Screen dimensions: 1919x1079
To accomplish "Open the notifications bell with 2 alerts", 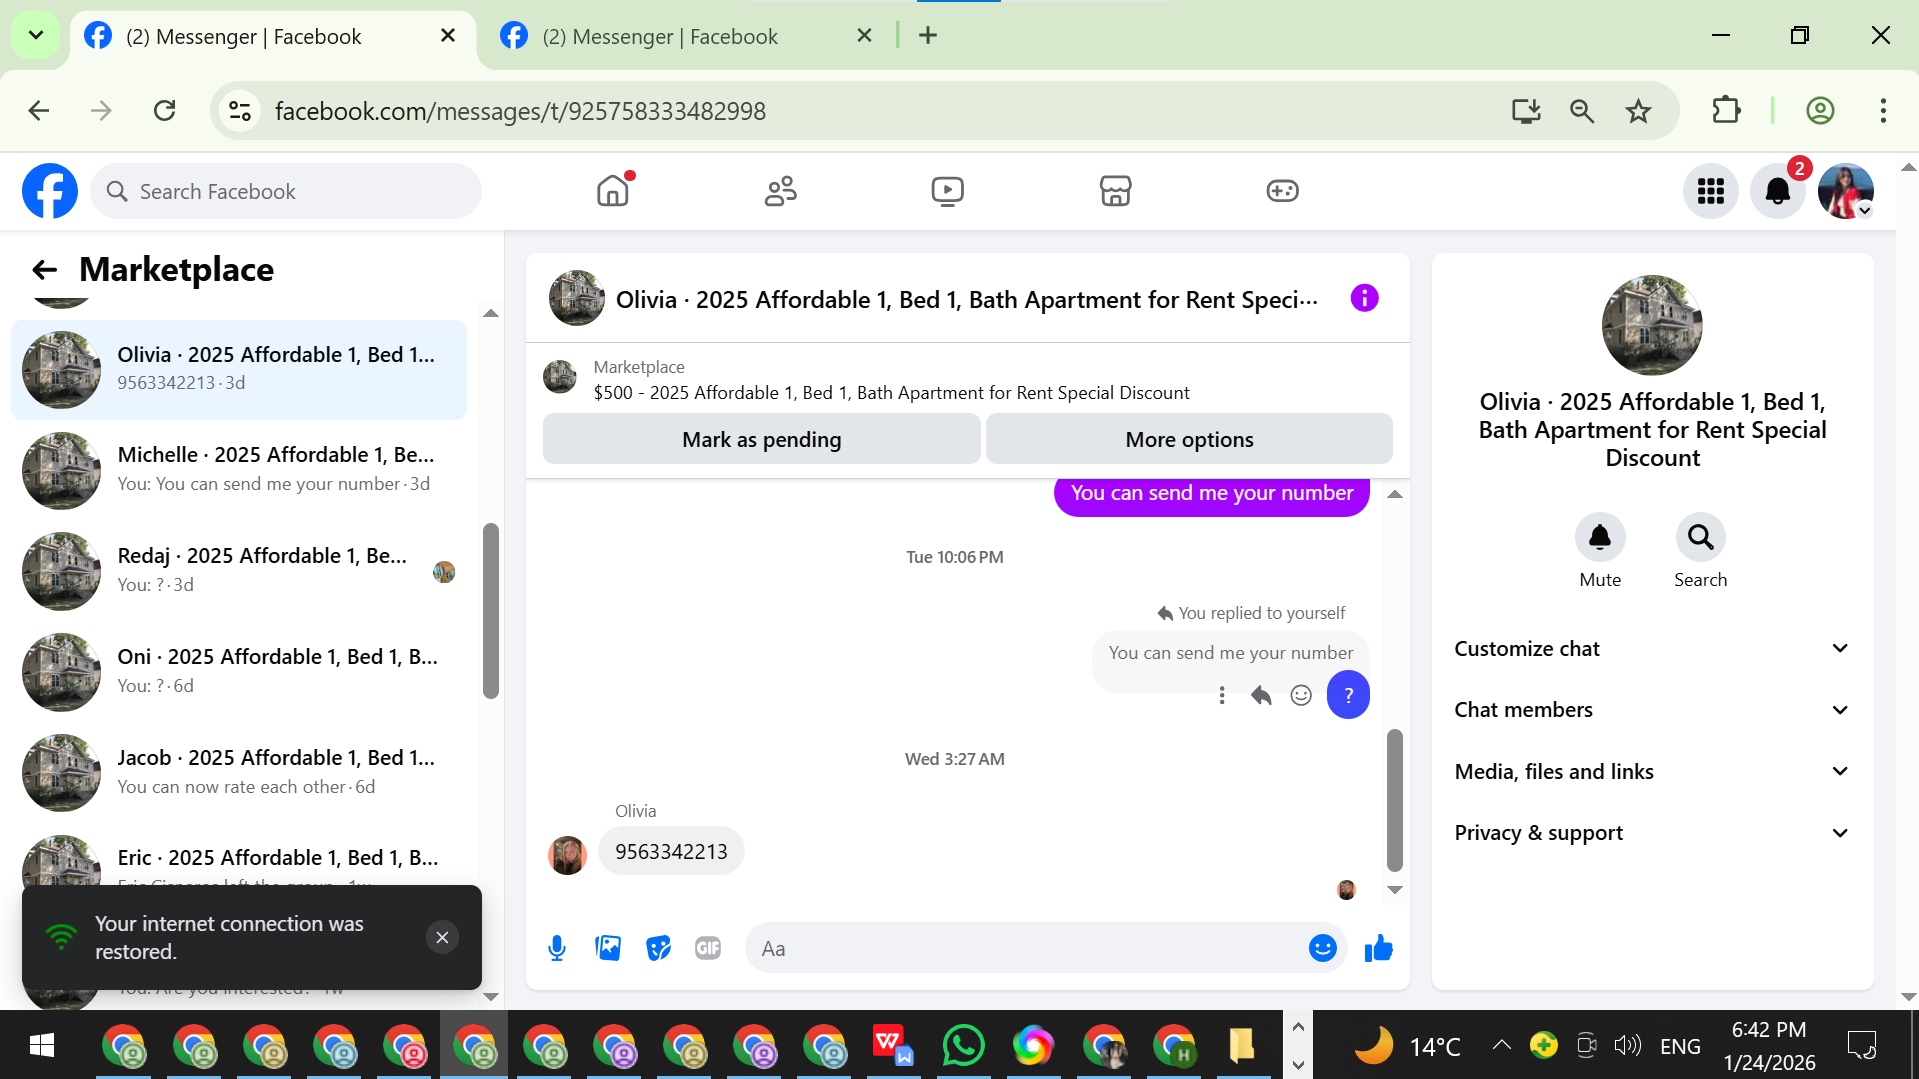I will pos(1778,191).
